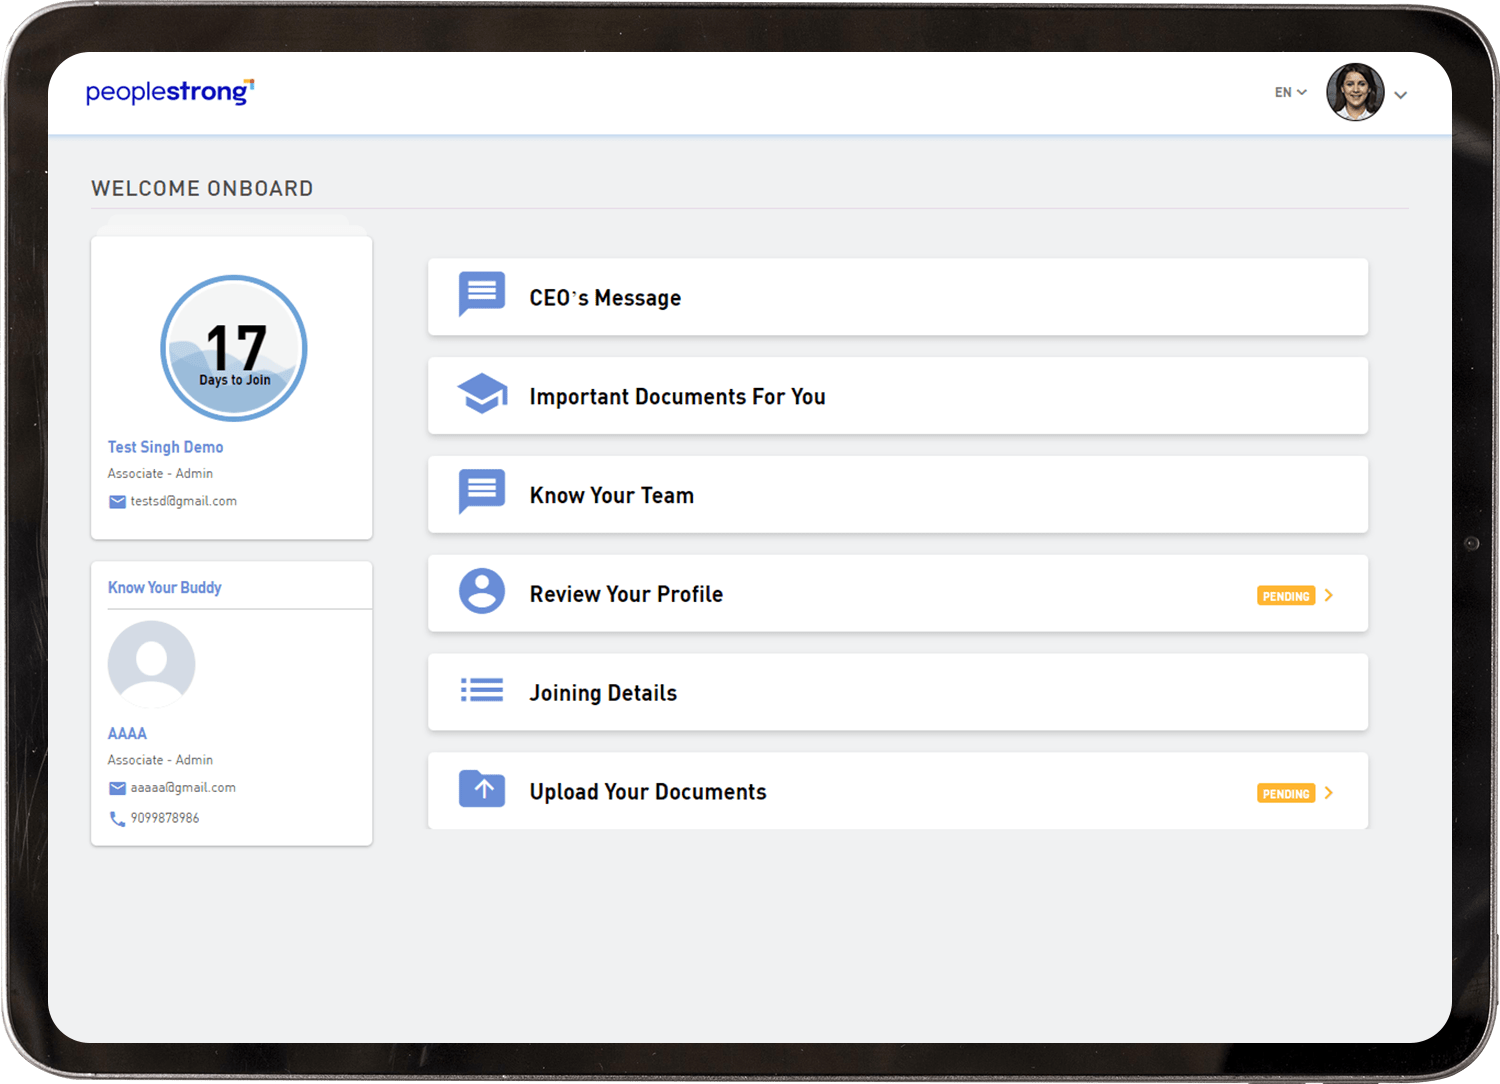This screenshot has width=1500, height=1084.
Task: Click the CEO's Message chat icon
Action: tap(481, 293)
